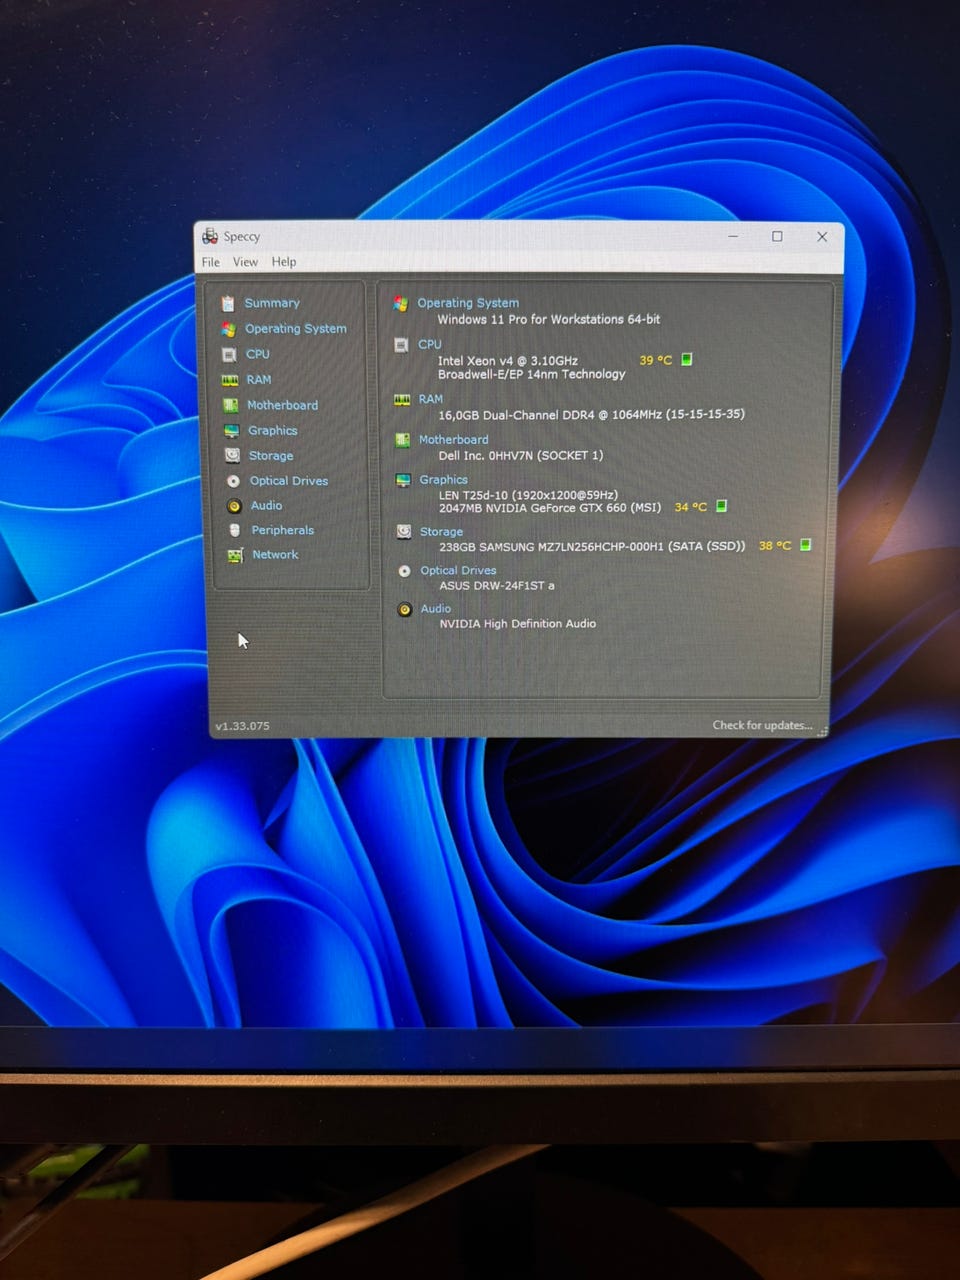Image resolution: width=960 pixels, height=1280 pixels.
Task: Click the Storage drive icon in sidebar
Action: click(x=232, y=455)
